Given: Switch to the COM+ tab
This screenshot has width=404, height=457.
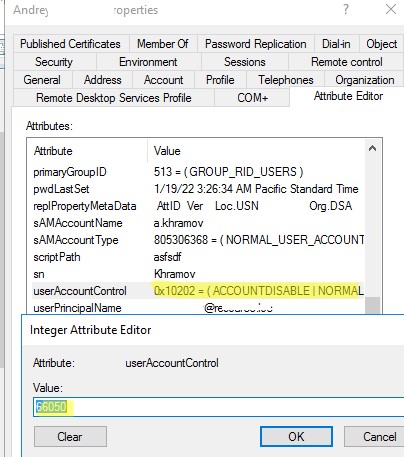Looking at the screenshot, I should pyautogui.click(x=252, y=98).
